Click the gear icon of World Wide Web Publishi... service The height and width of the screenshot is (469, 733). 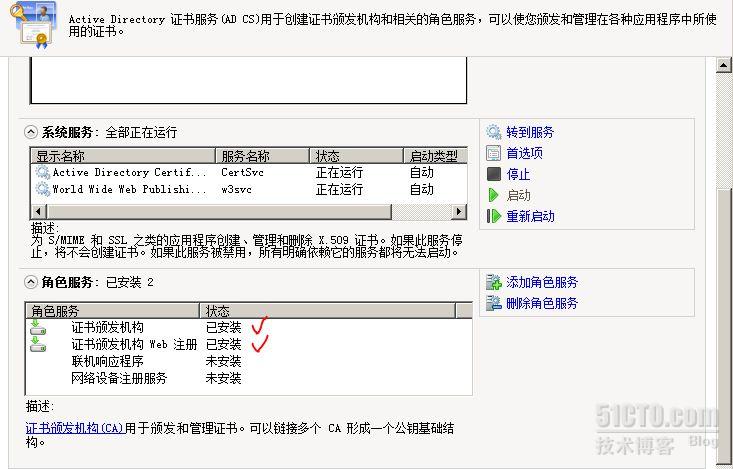[43, 189]
